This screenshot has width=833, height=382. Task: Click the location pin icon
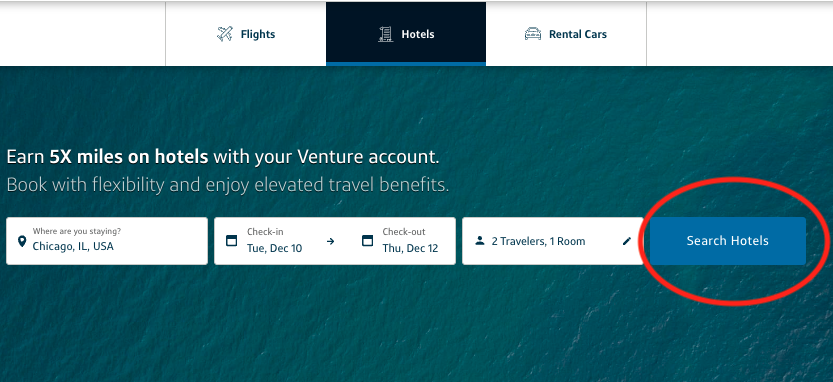click(22, 241)
